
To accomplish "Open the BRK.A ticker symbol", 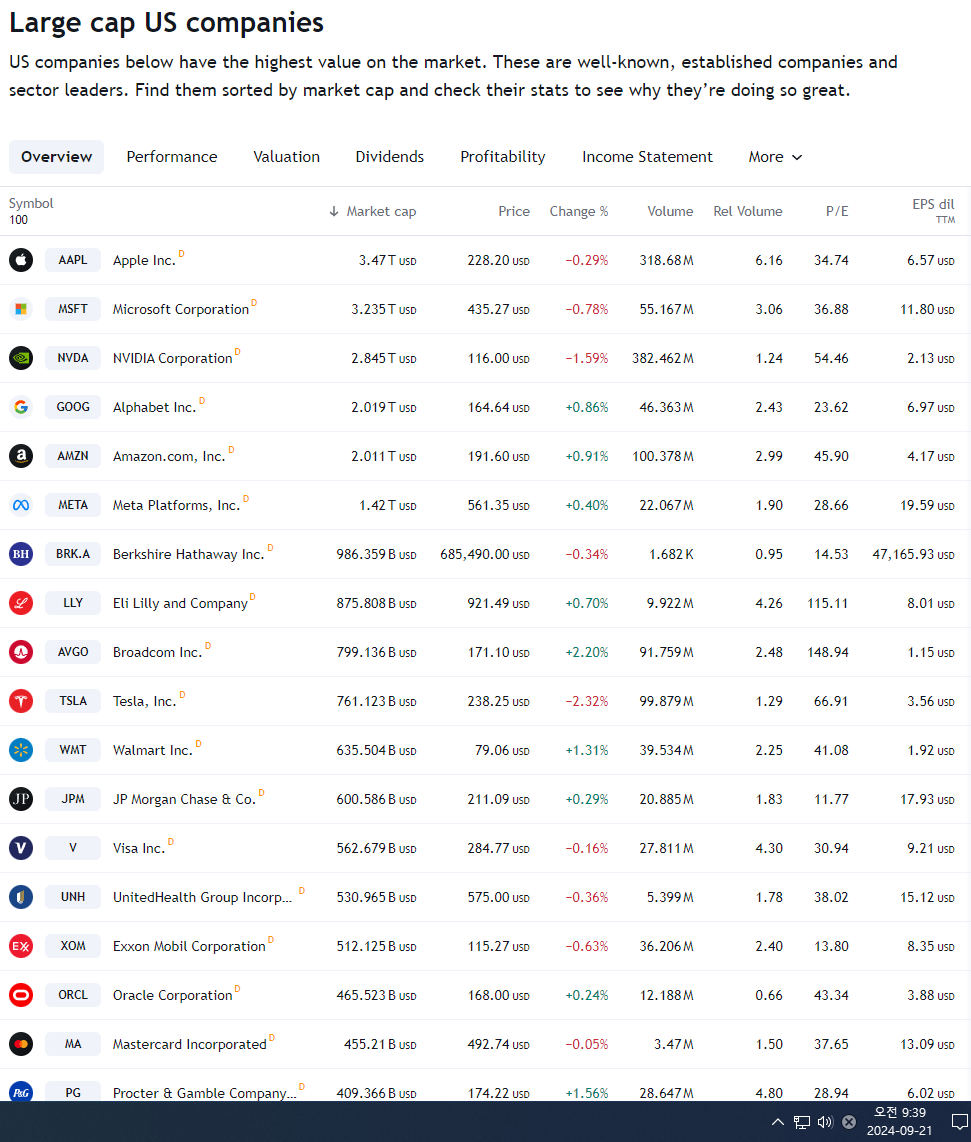I will pyautogui.click(x=73, y=554).
